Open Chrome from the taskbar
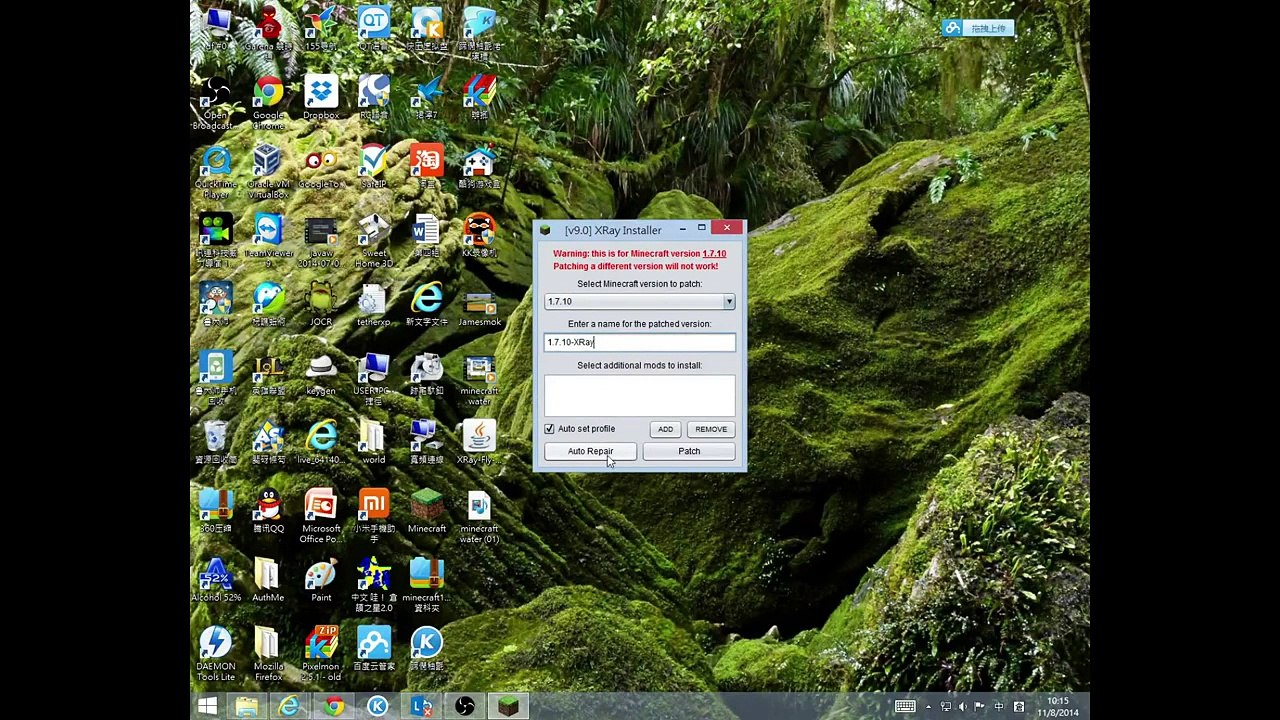Image resolution: width=1280 pixels, height=720 pixels. (x=333, y=707)
